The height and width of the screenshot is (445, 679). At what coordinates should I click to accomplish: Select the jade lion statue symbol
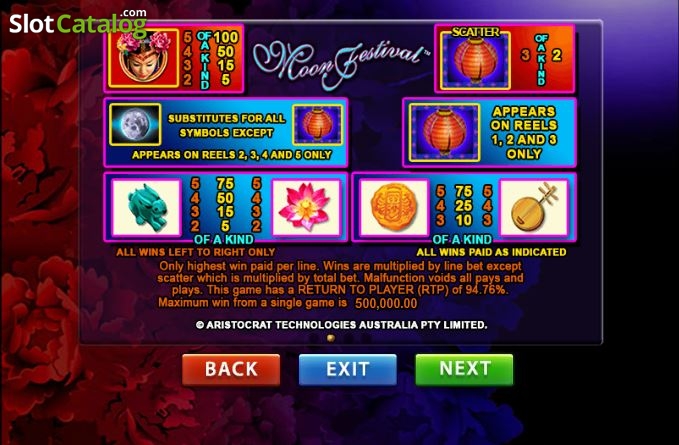146,208
